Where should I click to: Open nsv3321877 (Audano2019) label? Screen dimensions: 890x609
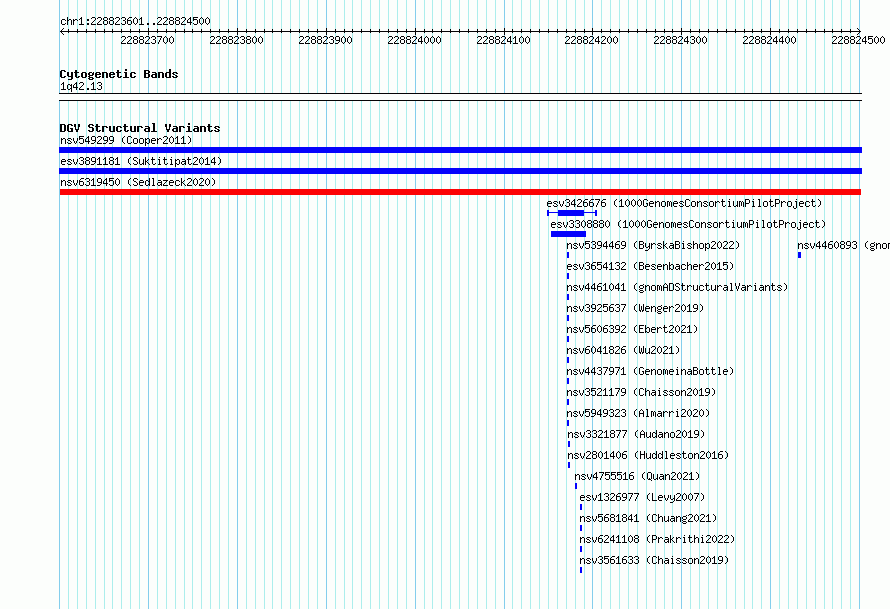coord(636,434)
